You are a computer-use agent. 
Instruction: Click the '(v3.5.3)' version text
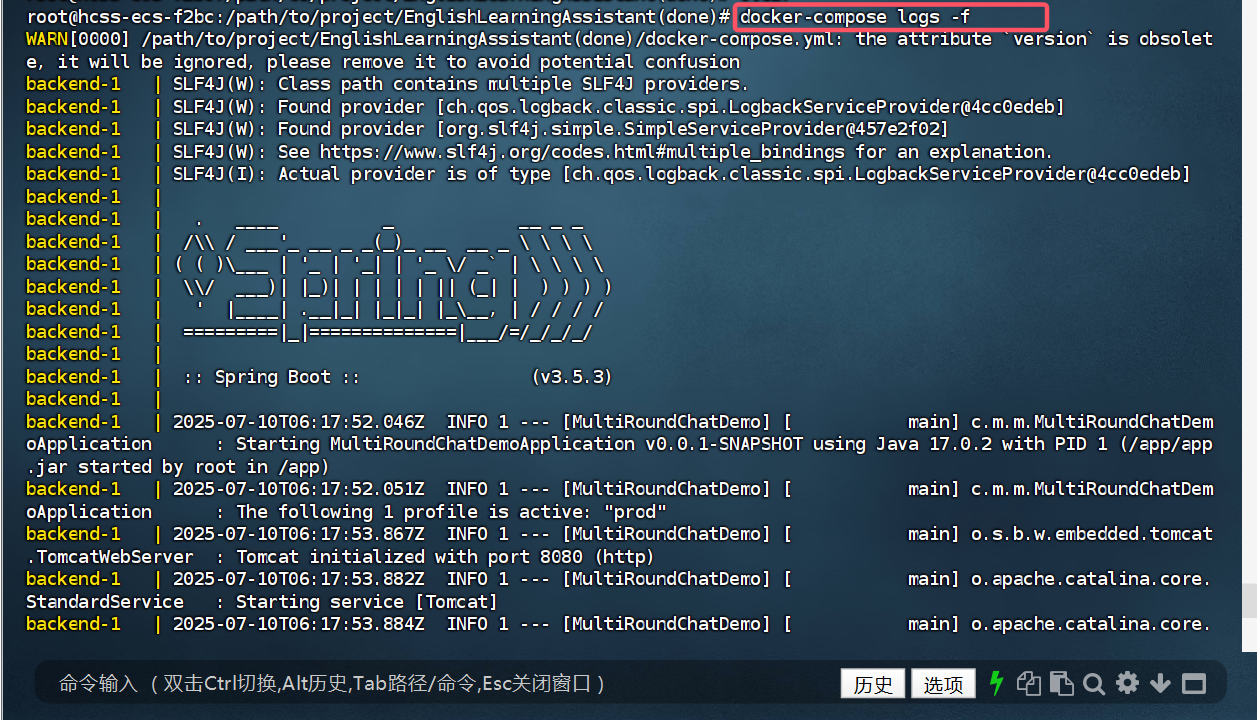571,377
